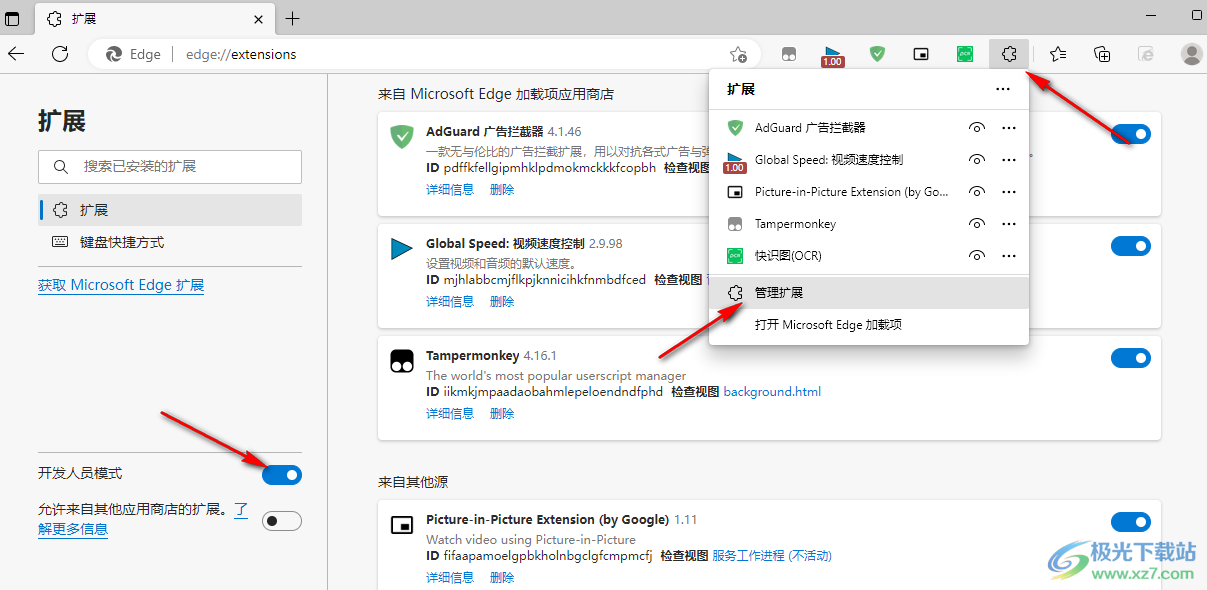Open the 获取 Microsoft Edge 扩展 link
This screenshot has width=1207, height=590.
pos(121,285)
